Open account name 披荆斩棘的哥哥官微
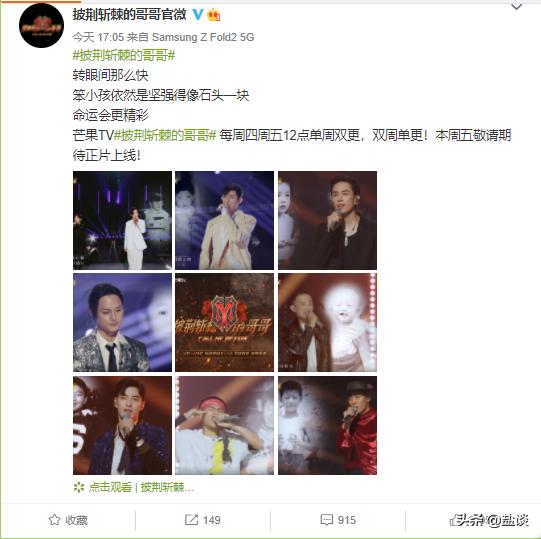This screenshot has width=541, height=539. [129, 14]
